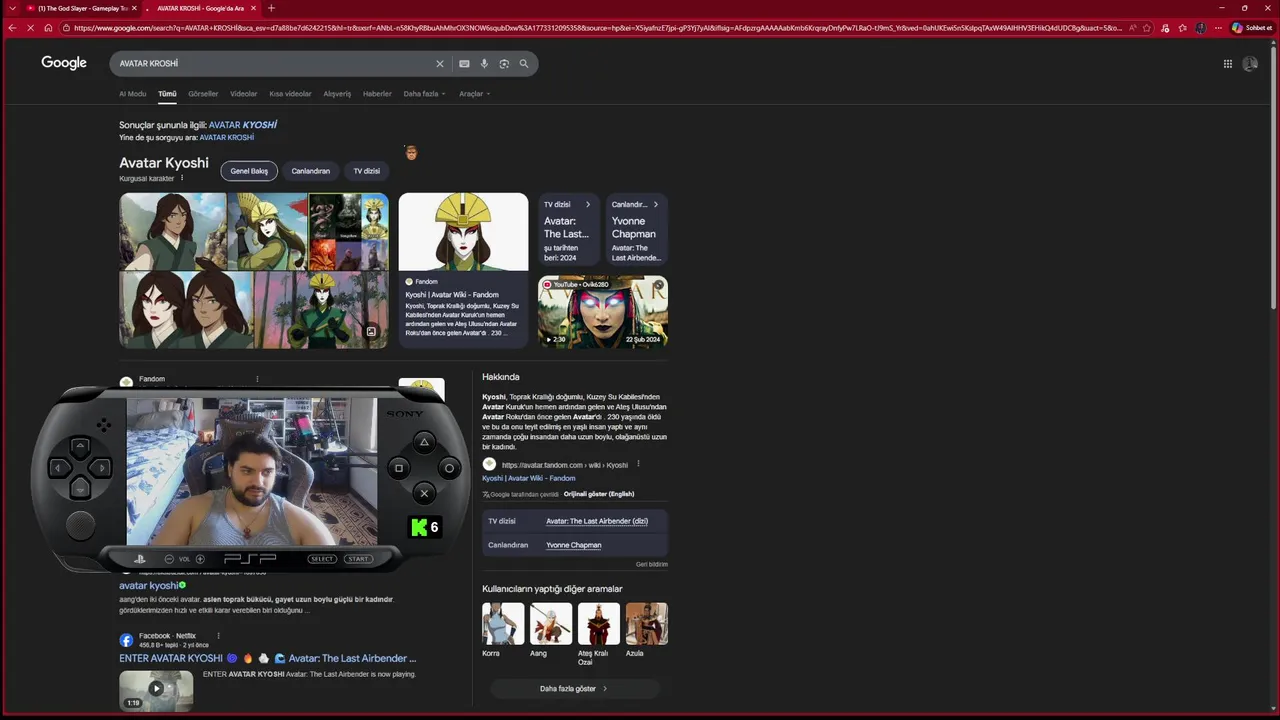Screen dimensions: 1280x720
Task: Open the on-screen keyboard input tool
Action: 464,64
